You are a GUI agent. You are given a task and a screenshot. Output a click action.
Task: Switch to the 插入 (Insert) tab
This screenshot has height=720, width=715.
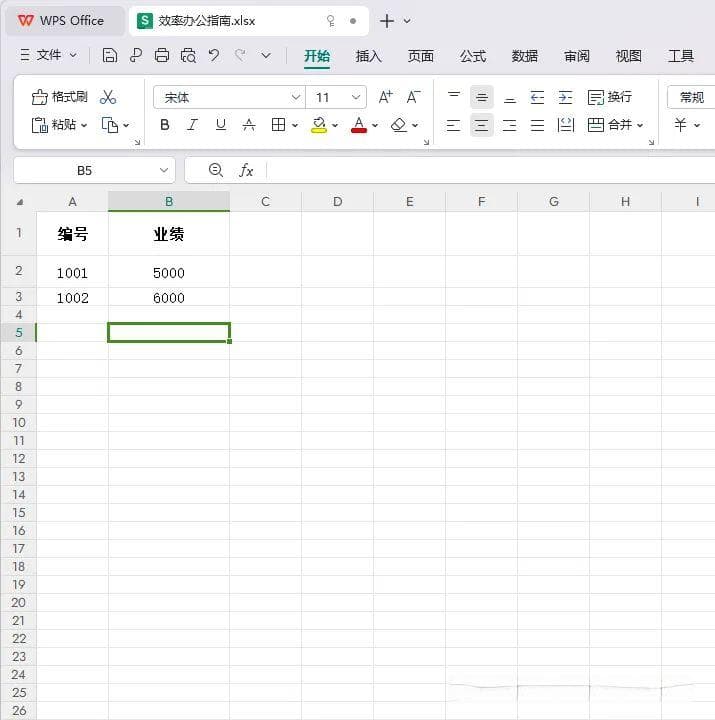(368, 56)
